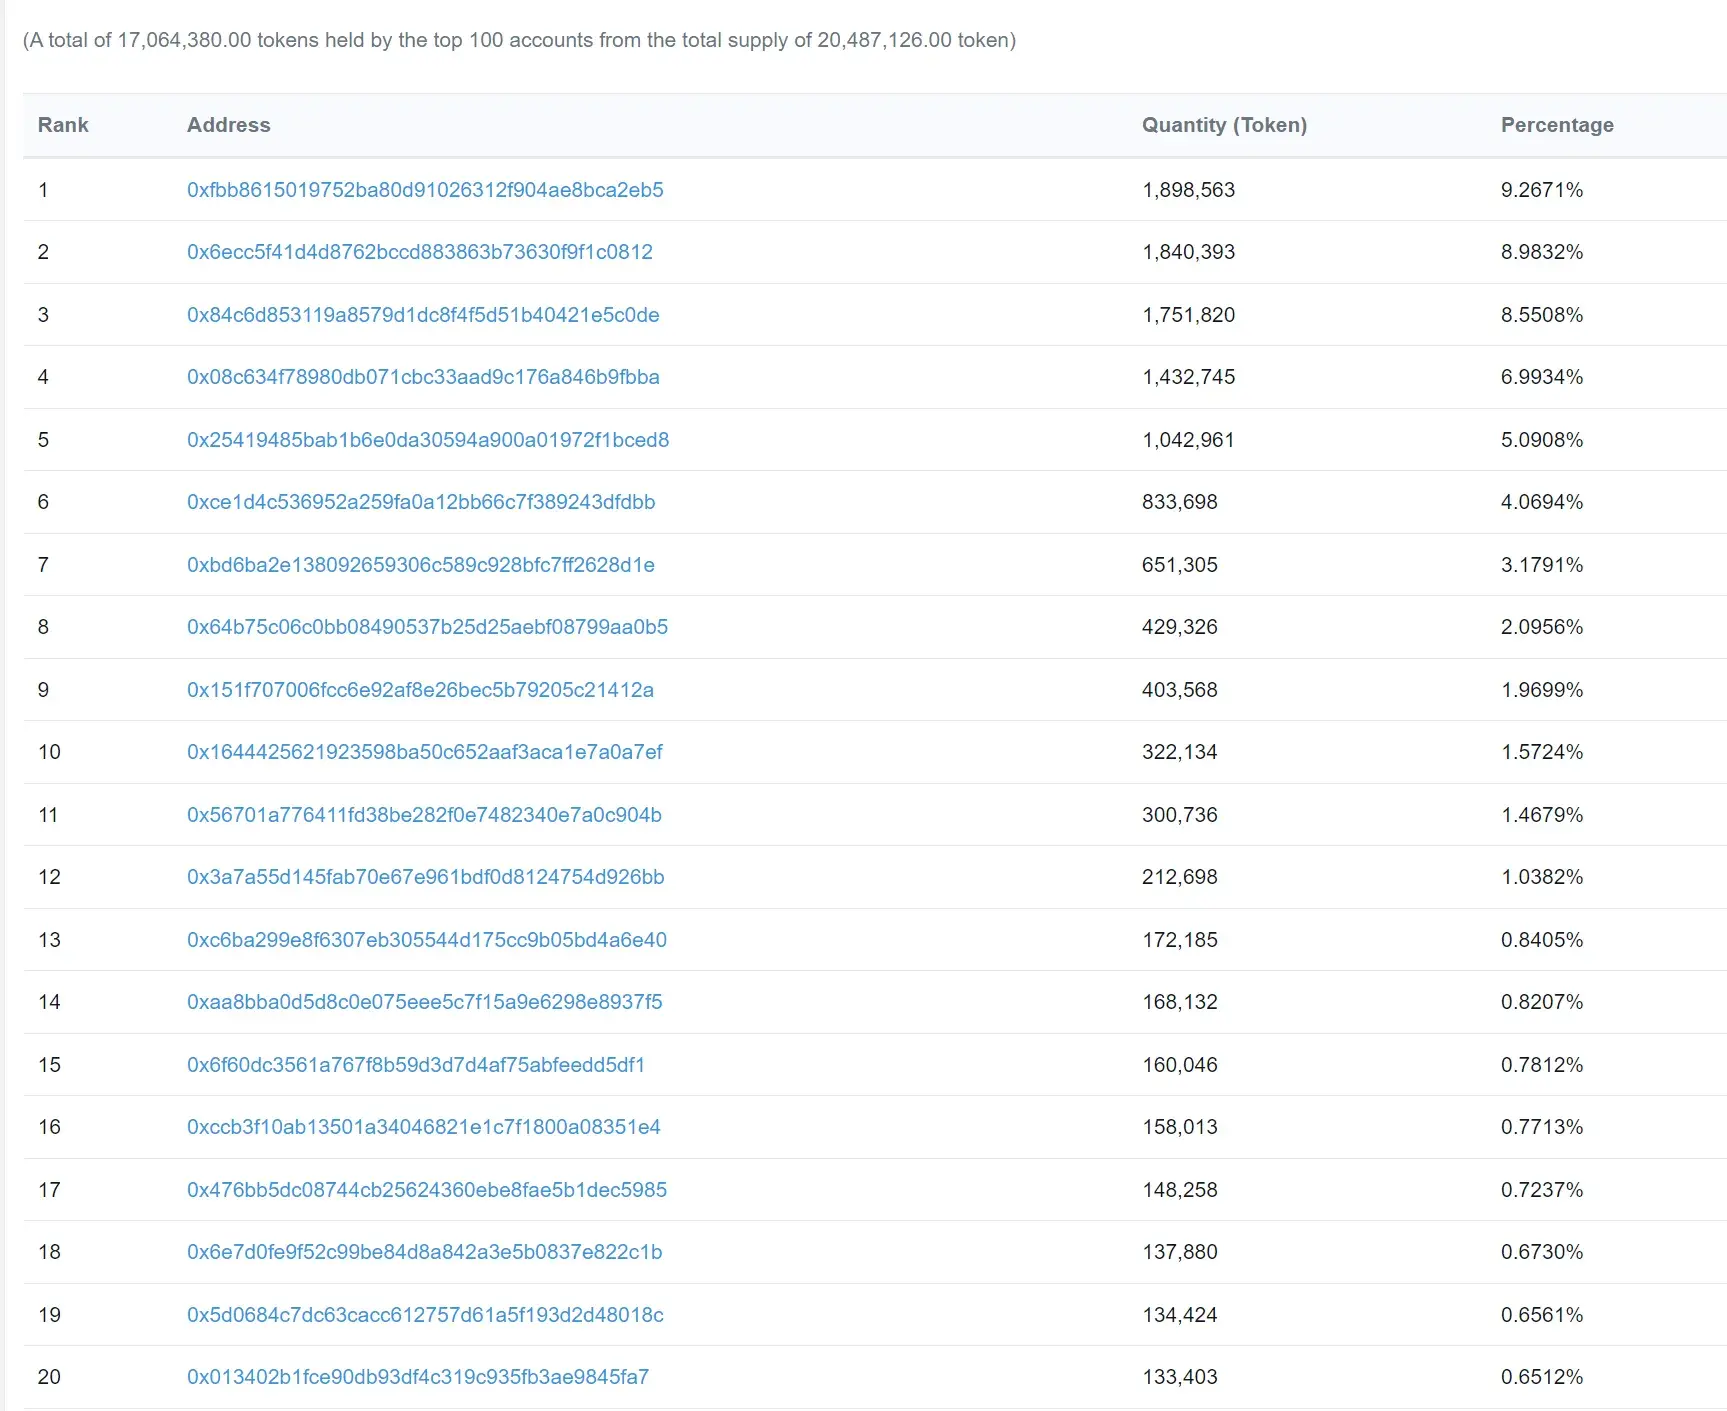This screenshot has width=1727, height=1411.
Task: Open rank 6 address 0xce1d4c536952
Action: pos(421,502)
